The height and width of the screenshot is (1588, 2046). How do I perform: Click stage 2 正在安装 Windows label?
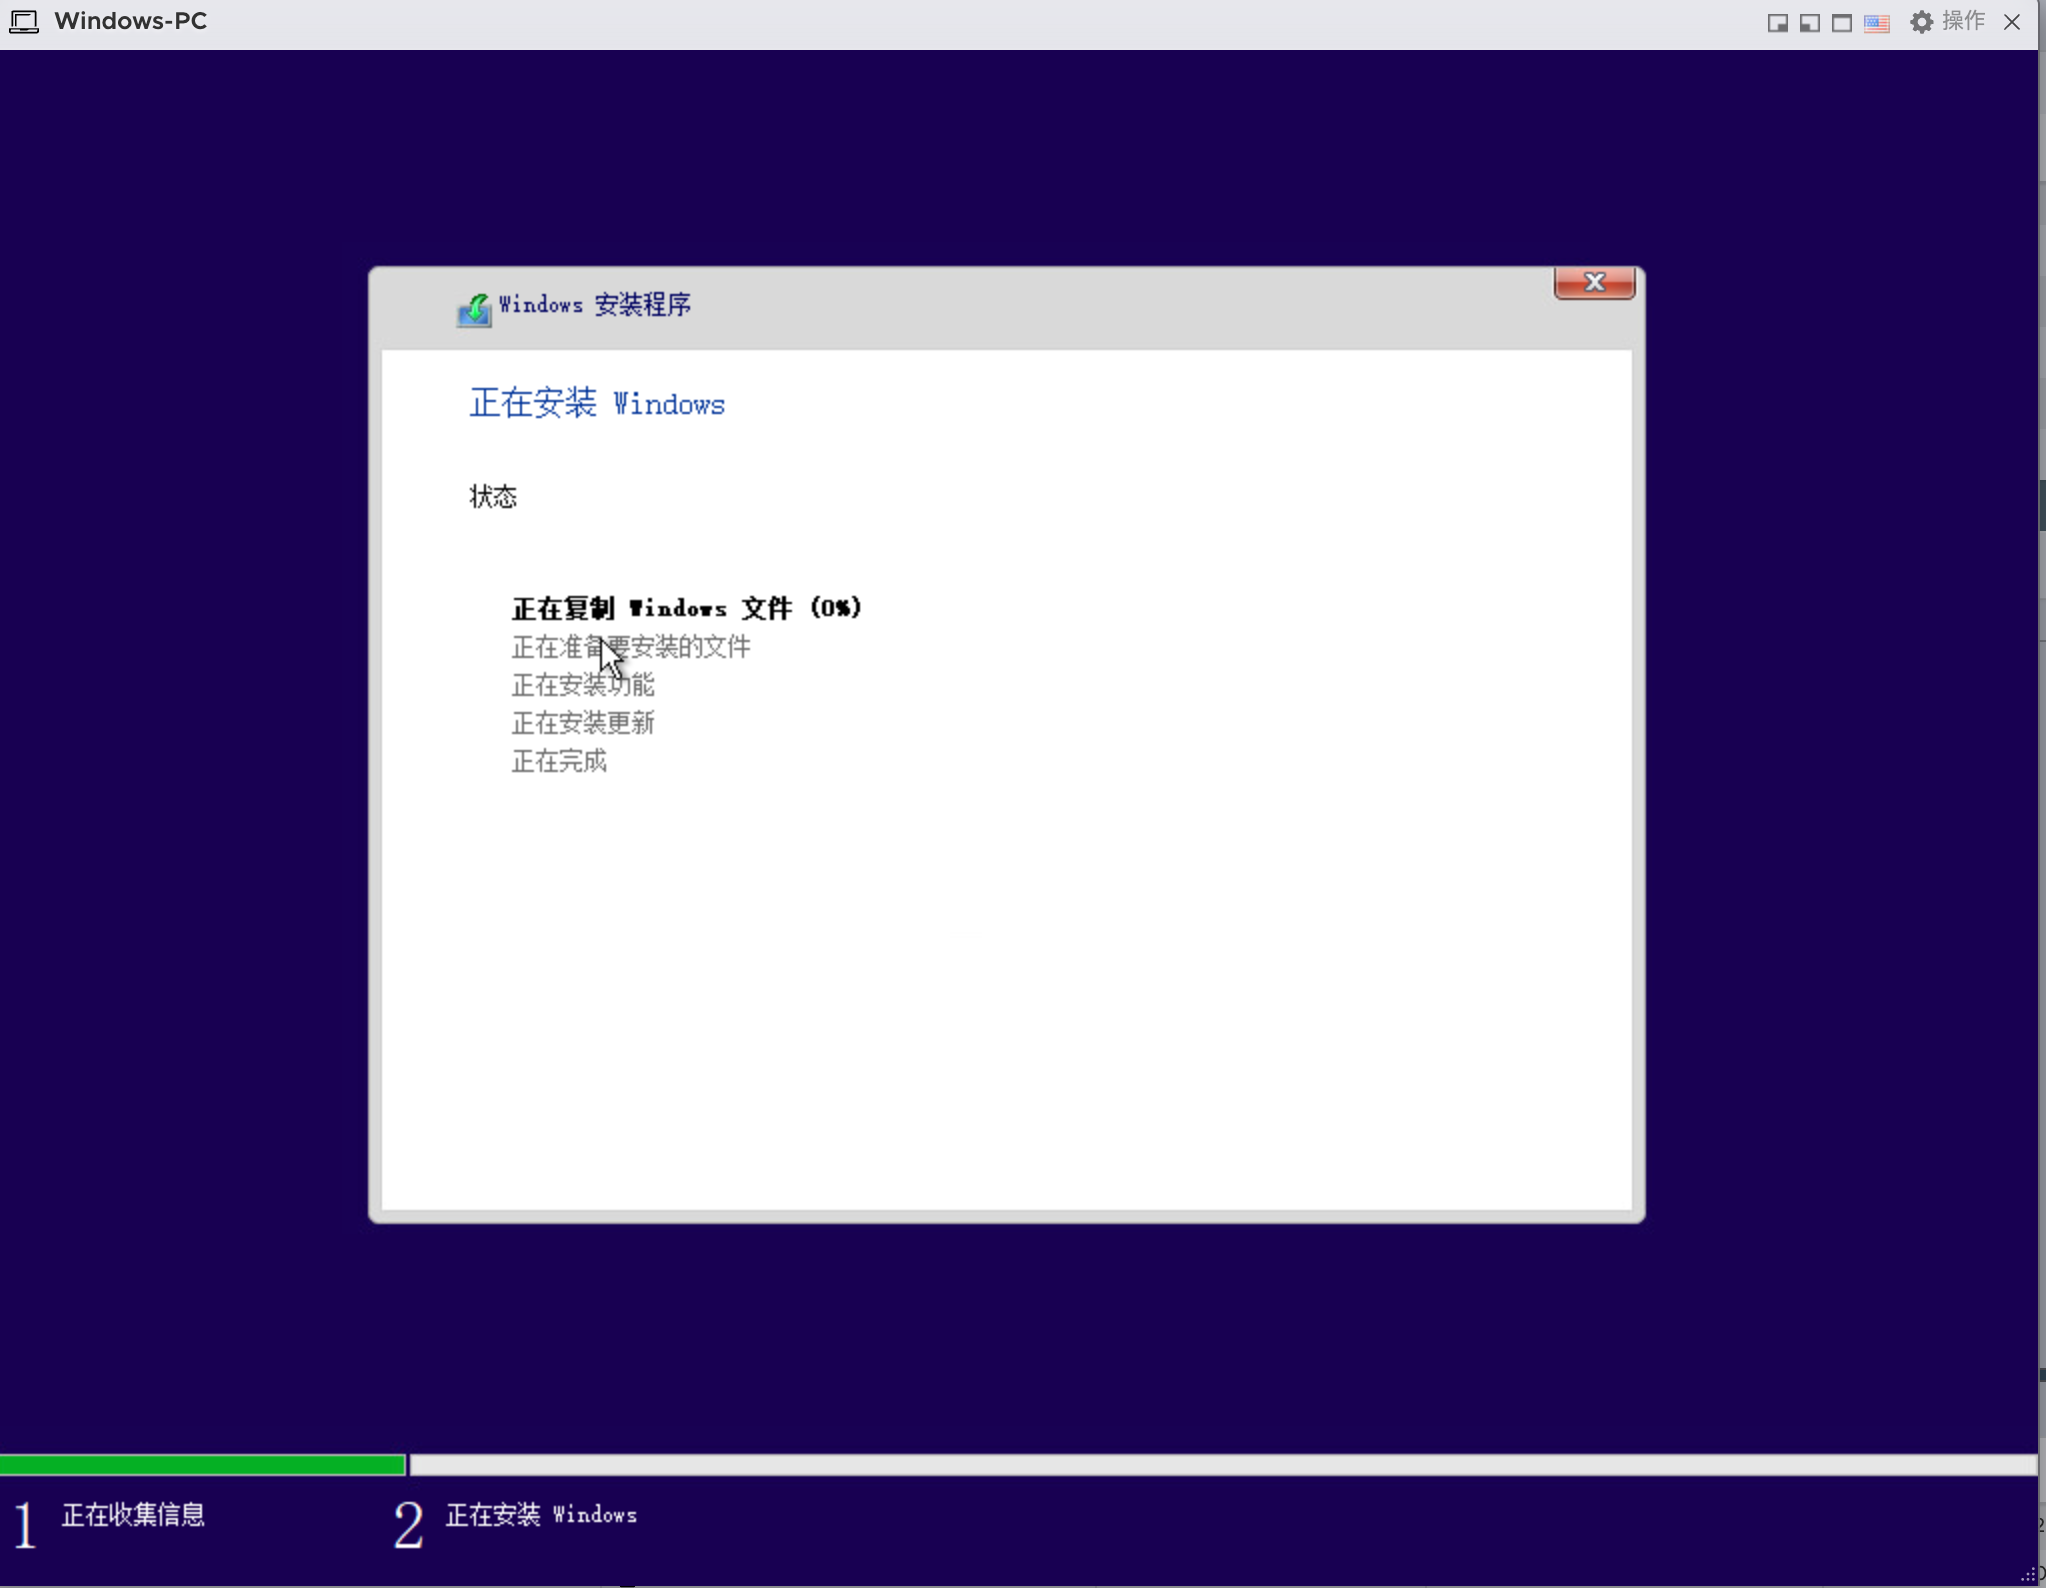pos(541,1515)
